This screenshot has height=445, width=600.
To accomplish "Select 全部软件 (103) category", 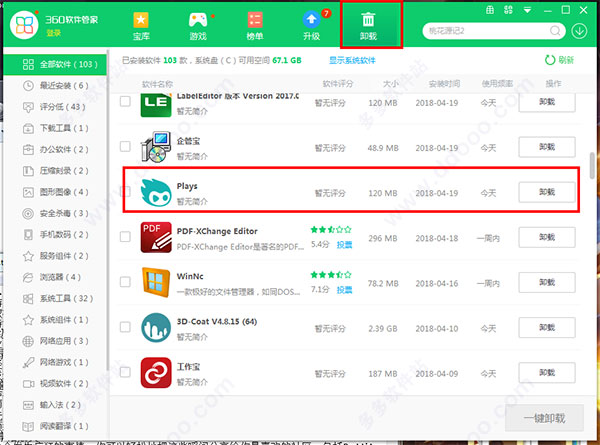I will tap(55, 64).
